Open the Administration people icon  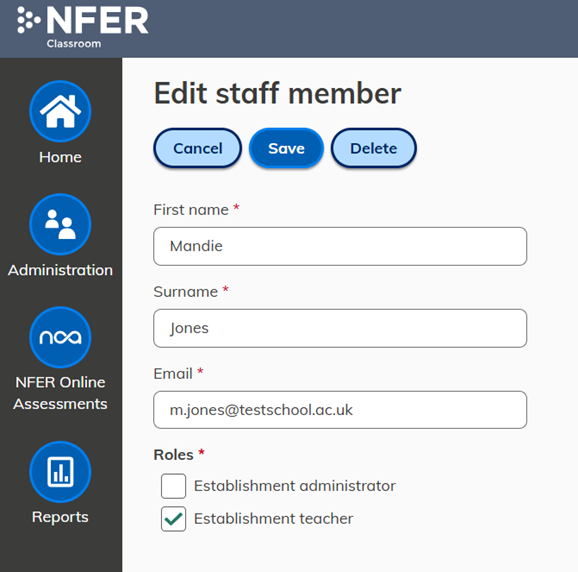click(x=60, y=224)
